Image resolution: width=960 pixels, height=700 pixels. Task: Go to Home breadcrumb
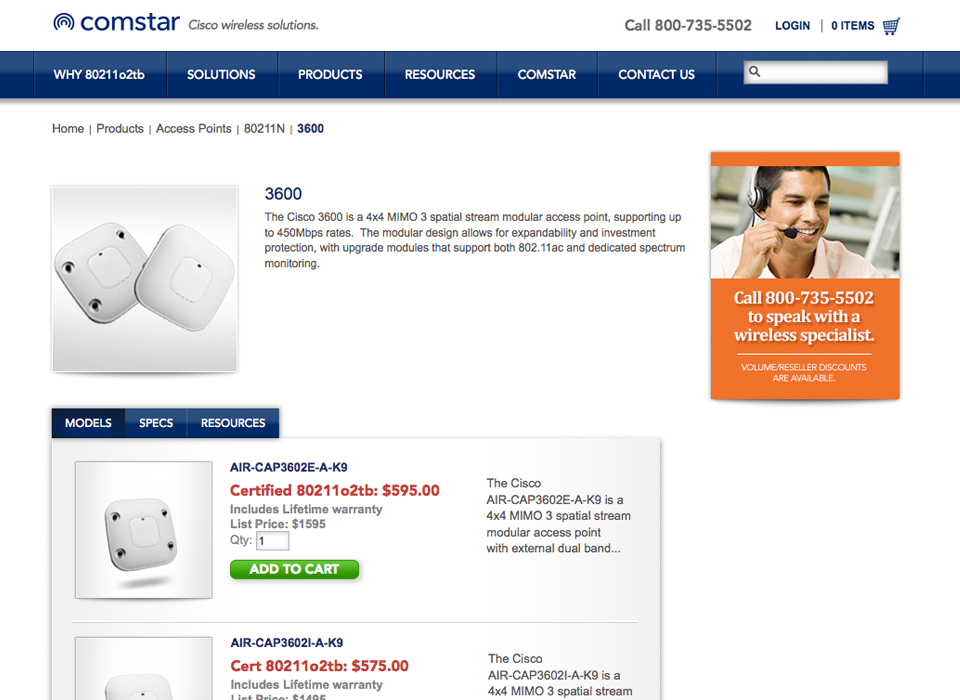[68, 129]
